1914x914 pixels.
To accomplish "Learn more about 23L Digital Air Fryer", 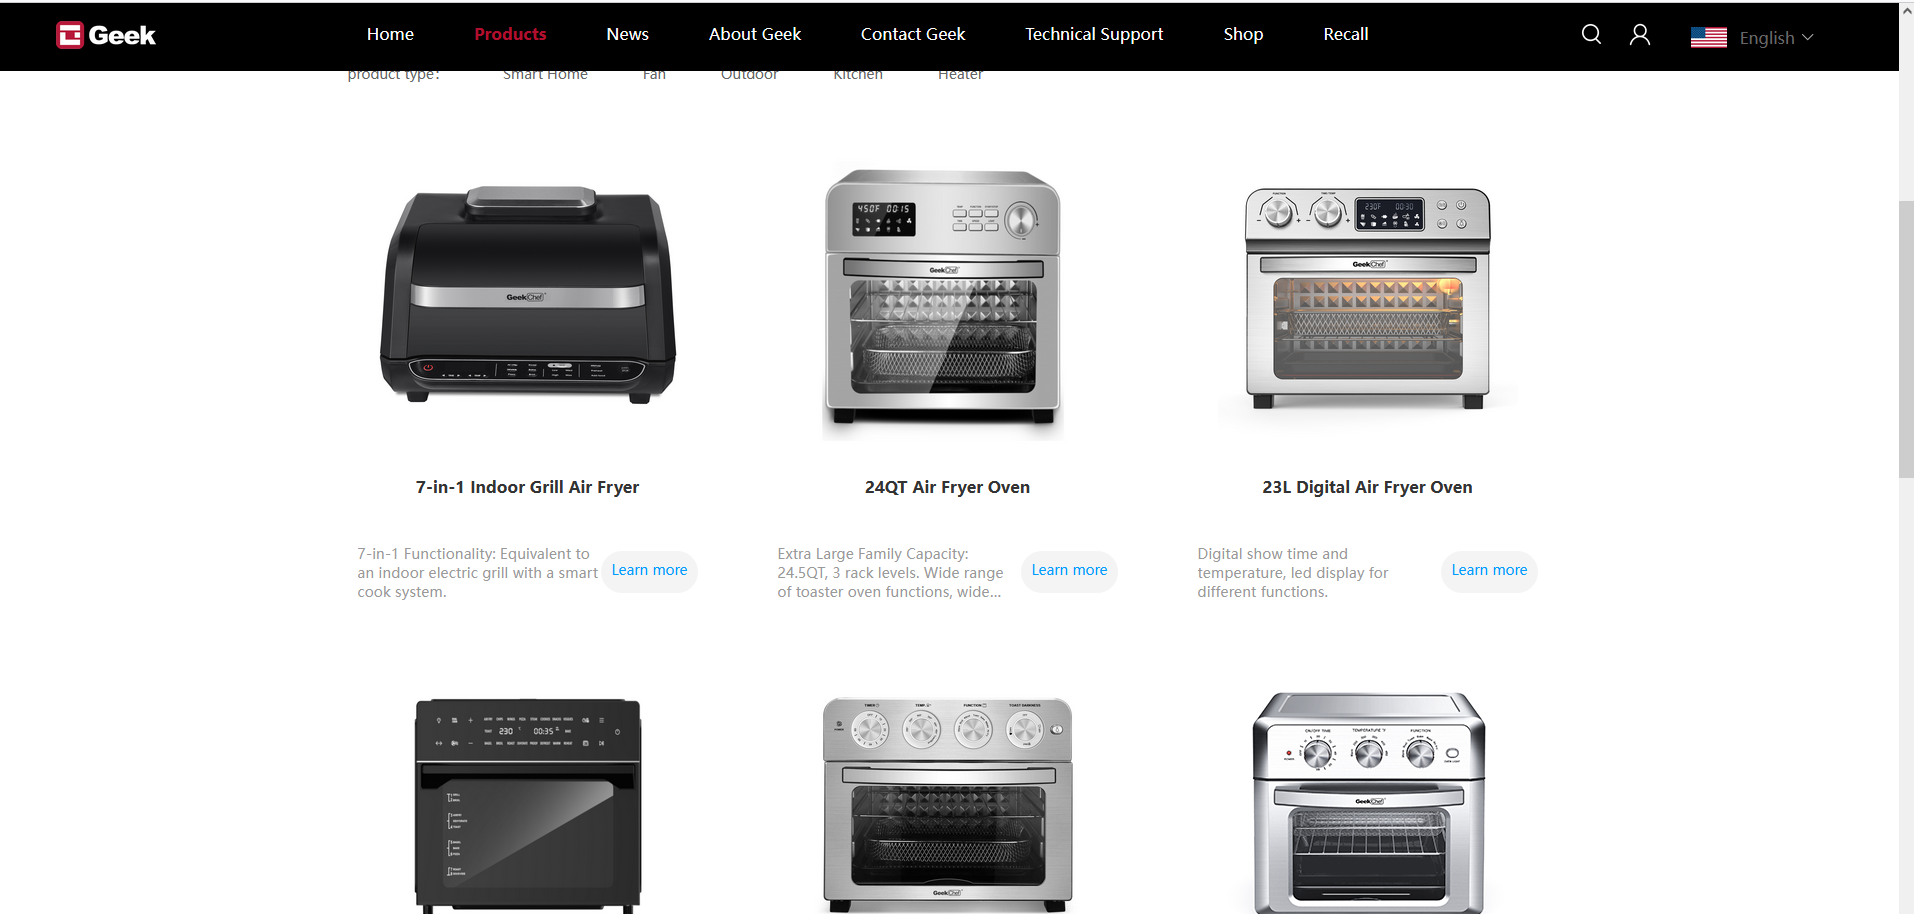I will click(x=1489, y=570).
